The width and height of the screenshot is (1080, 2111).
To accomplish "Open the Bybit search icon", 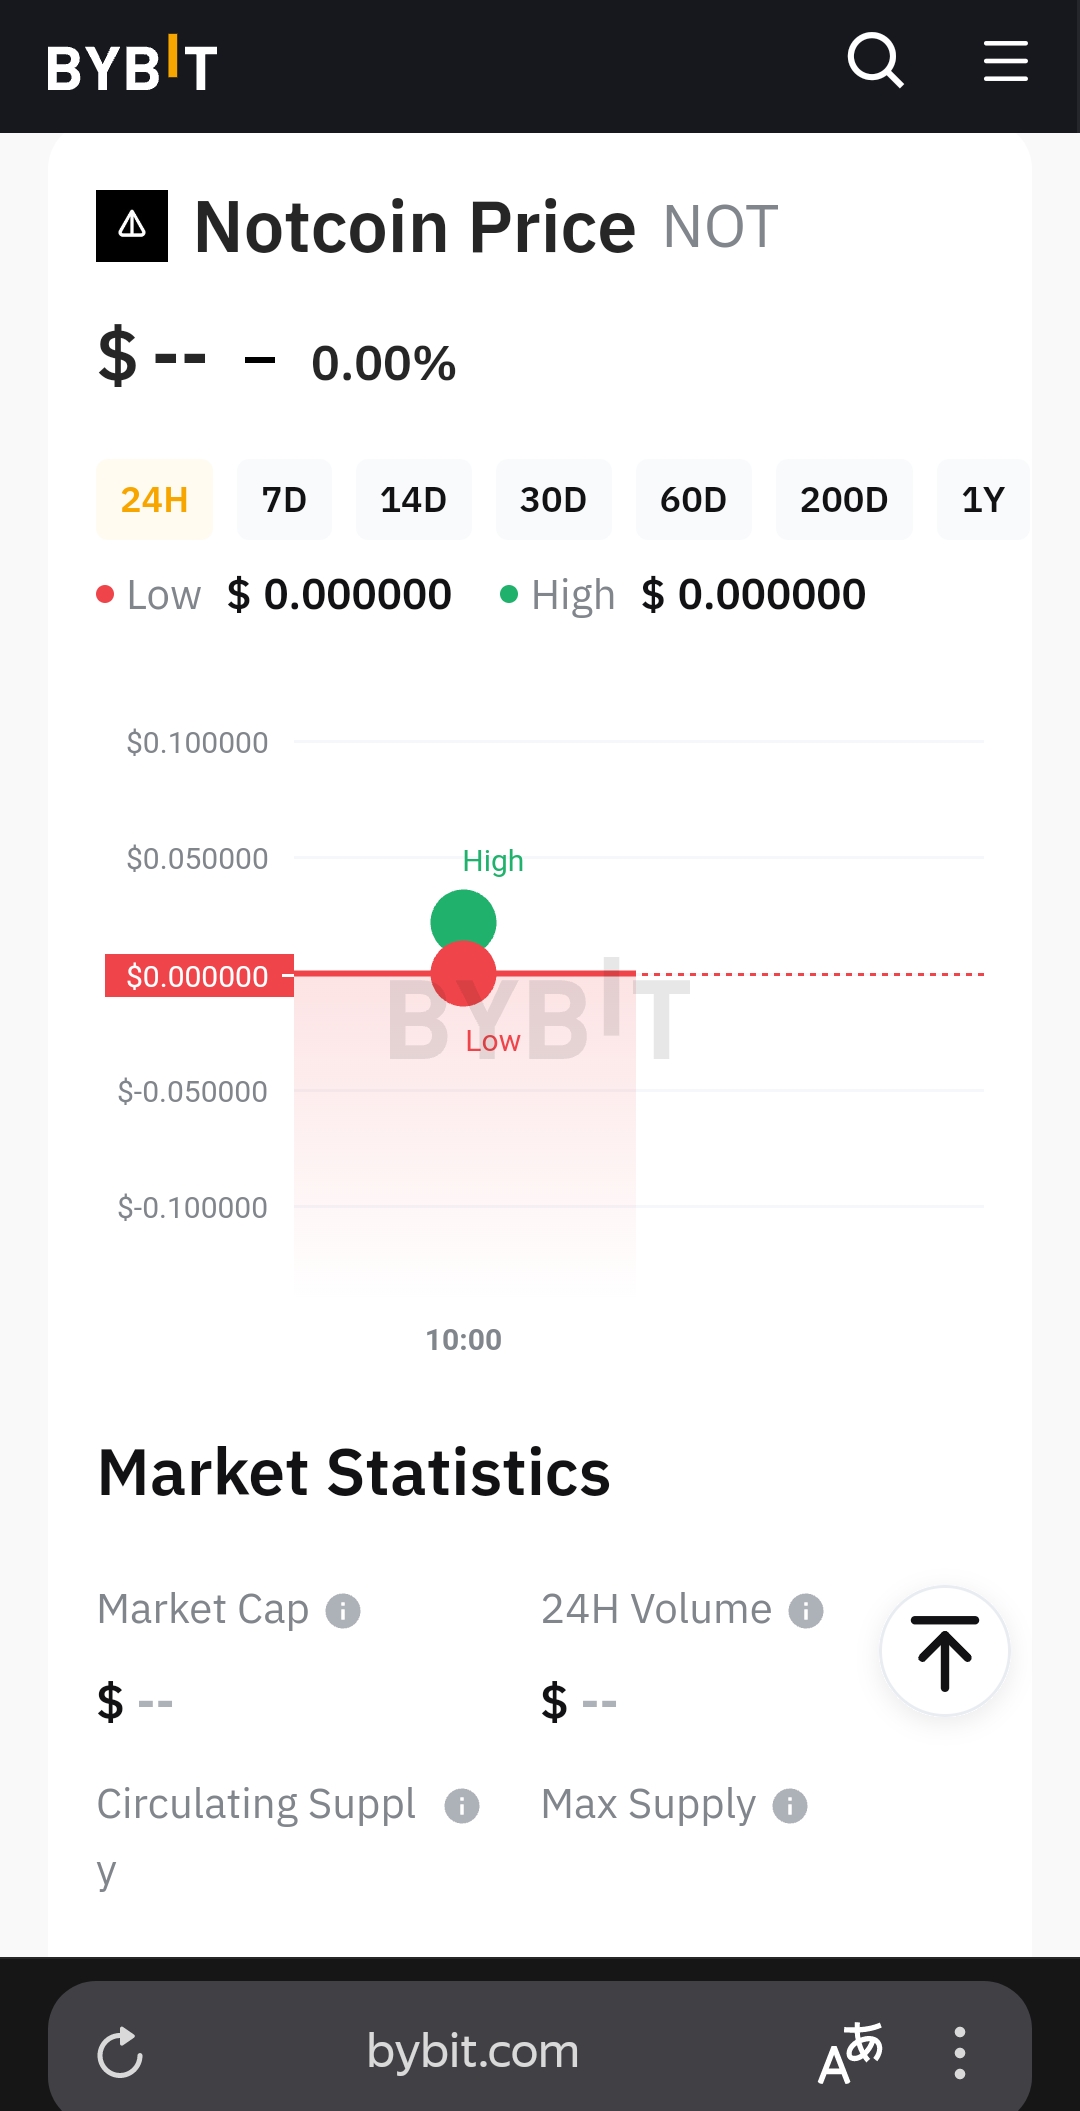I will (875, 61).
